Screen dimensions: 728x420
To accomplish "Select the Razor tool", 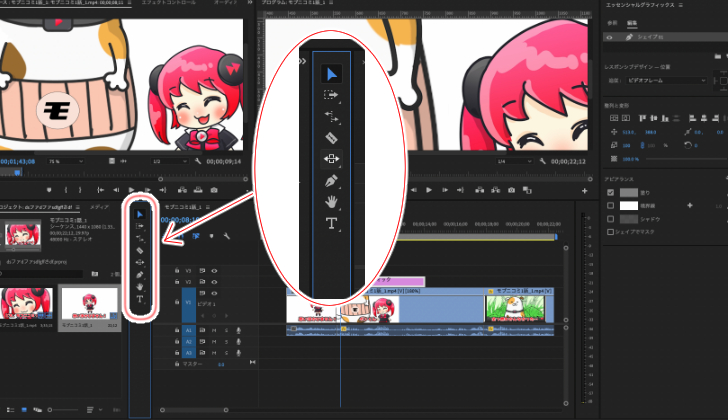I will coord(140,251).
